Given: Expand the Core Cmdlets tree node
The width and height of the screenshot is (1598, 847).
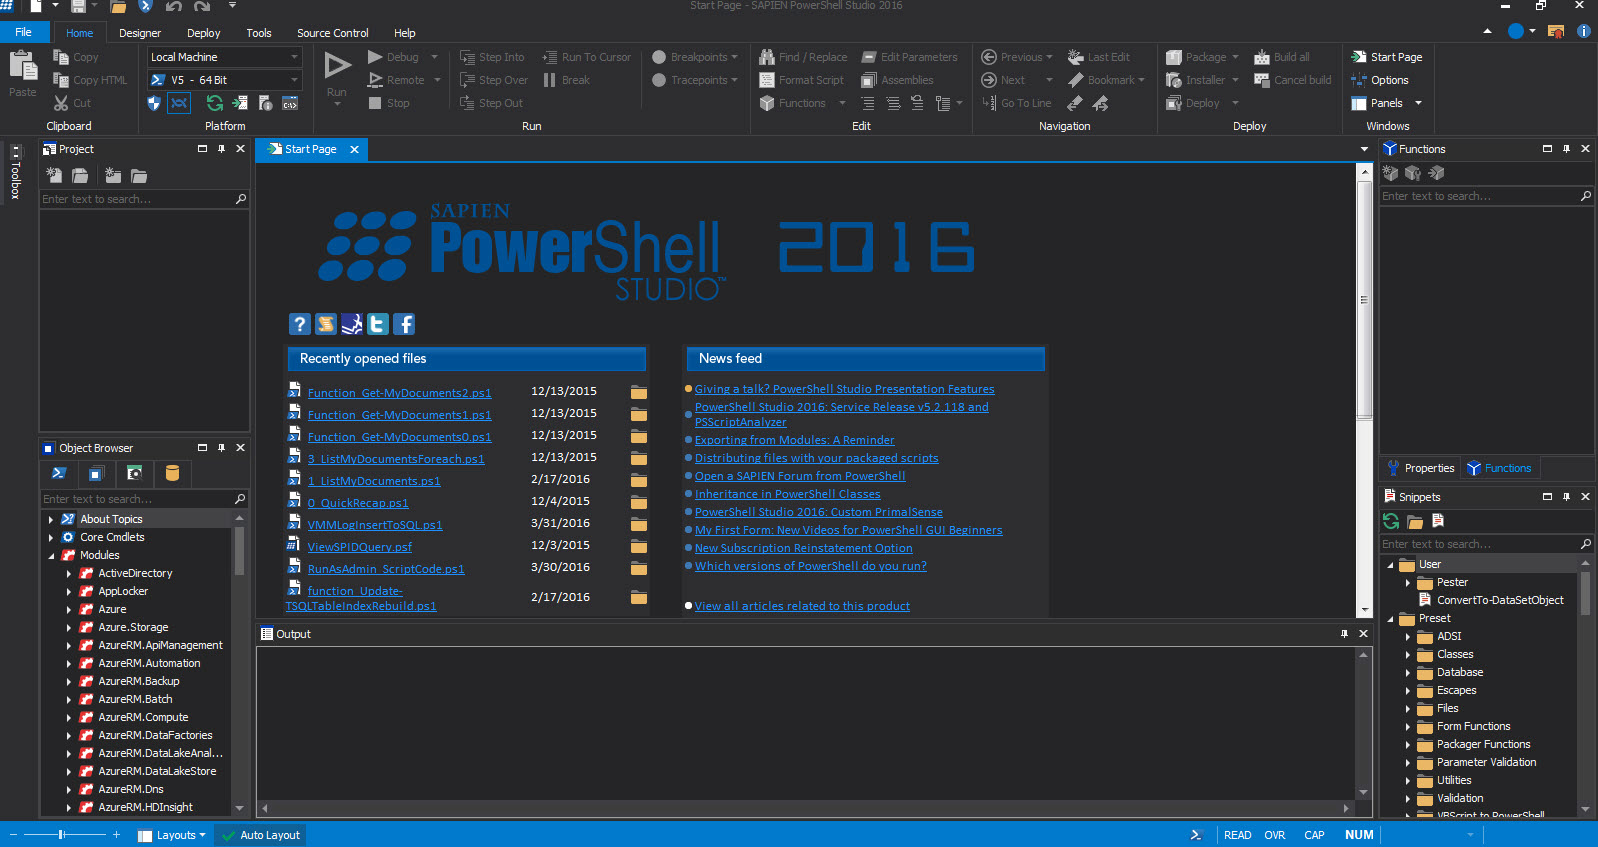Looking at the screenshot, I should click(51, 537).
